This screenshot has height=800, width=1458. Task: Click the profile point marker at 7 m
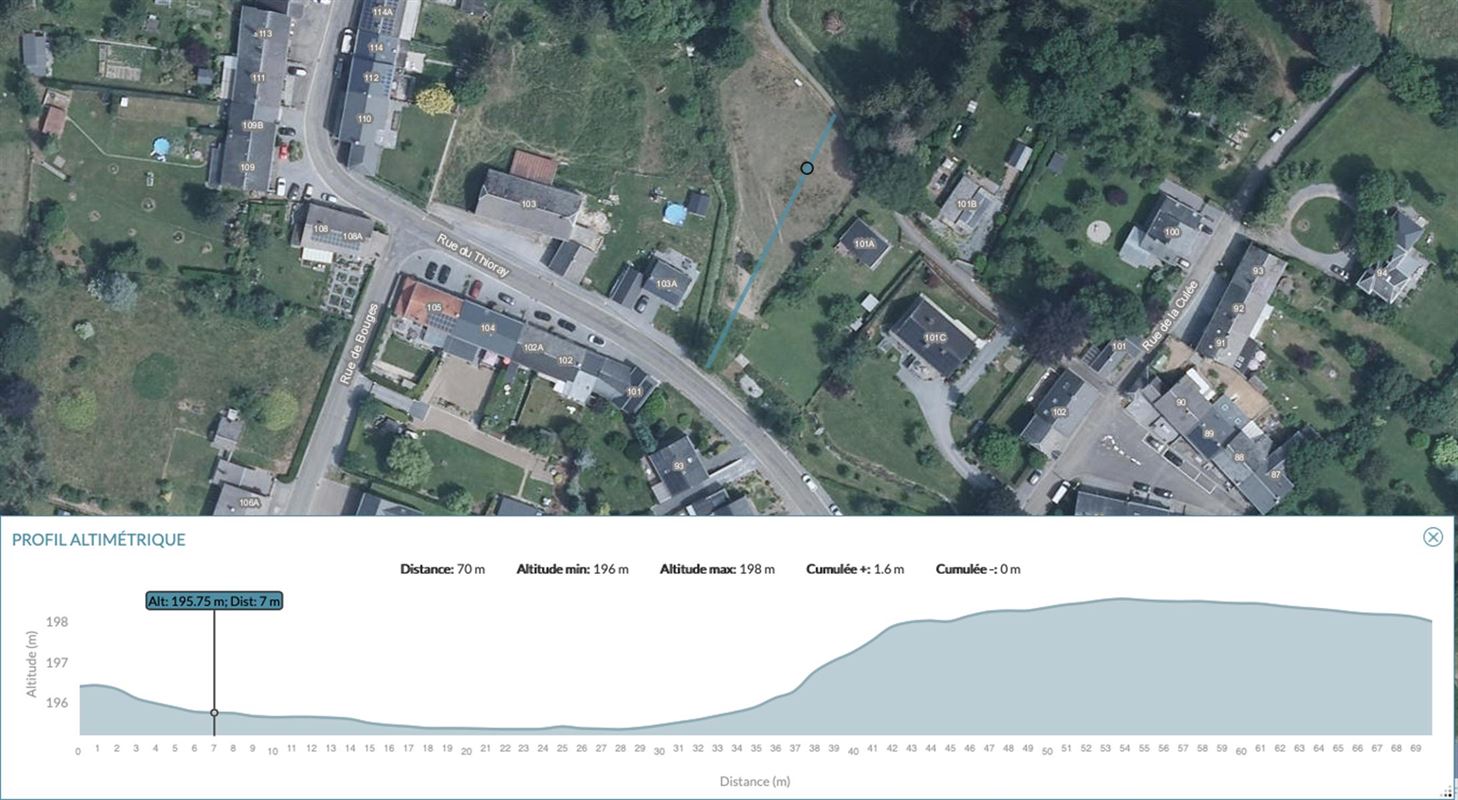tap(214, 713)
